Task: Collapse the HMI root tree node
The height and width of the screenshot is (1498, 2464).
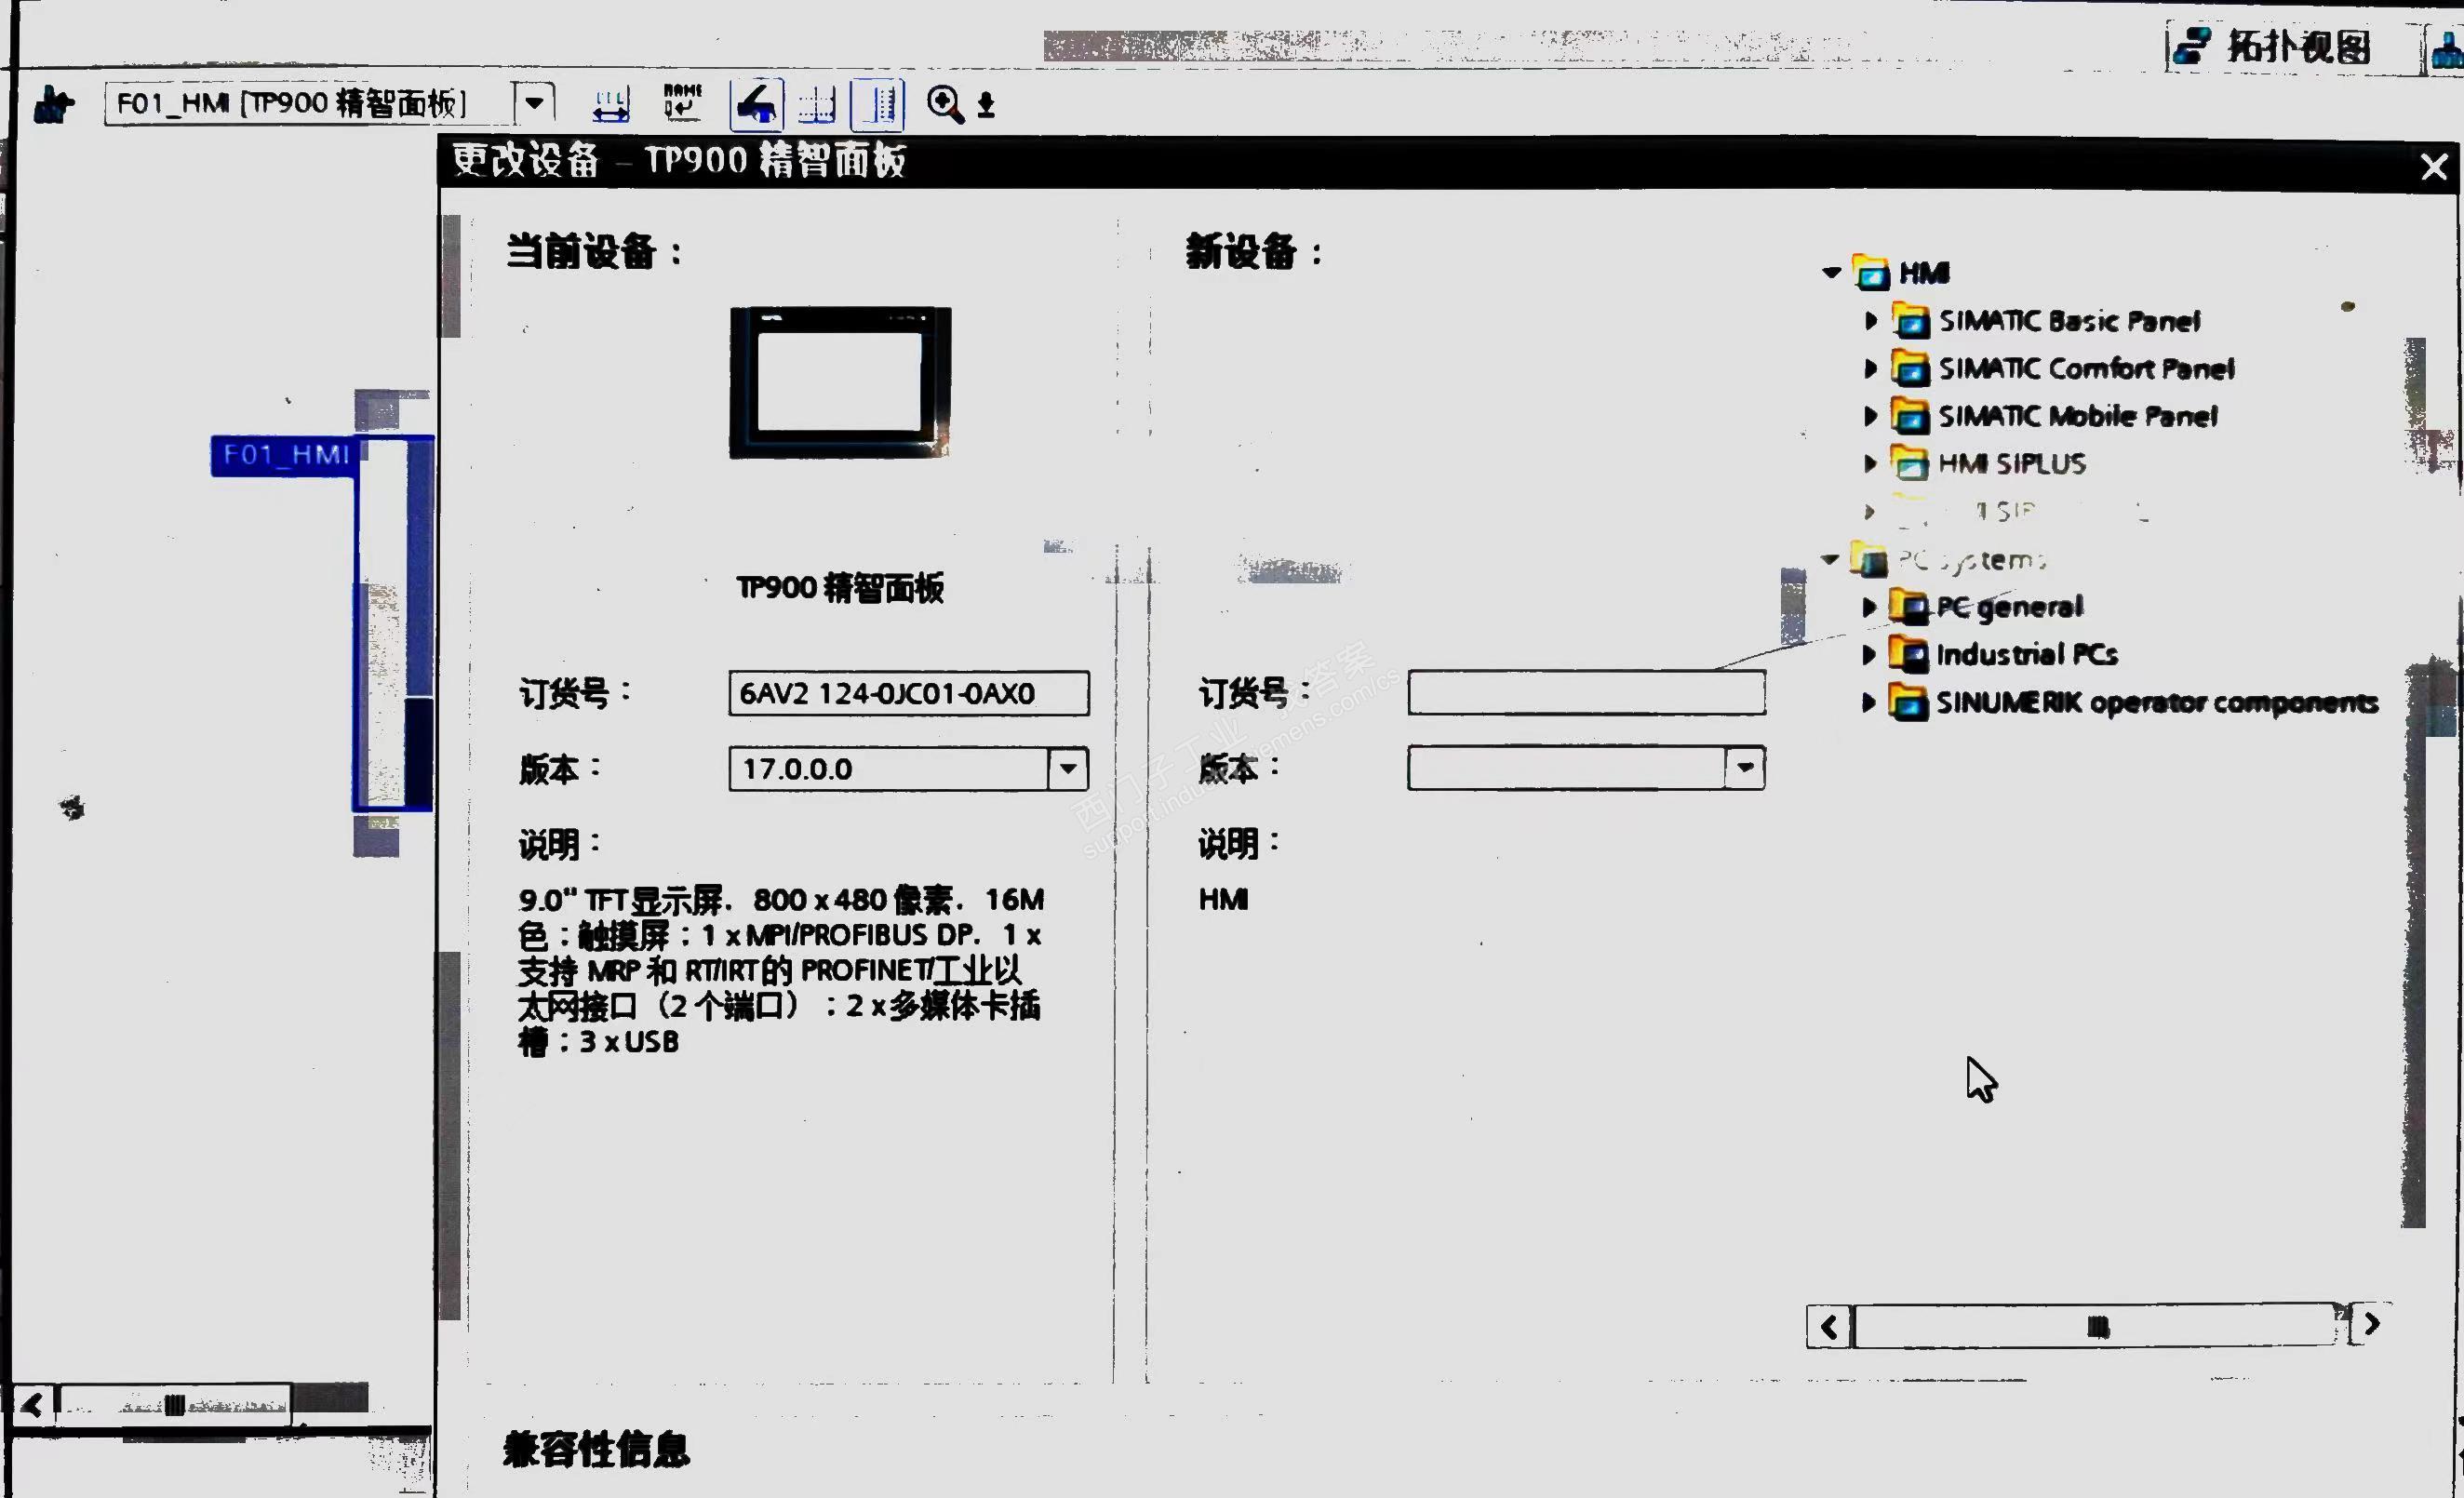Action: [1831, 272]
